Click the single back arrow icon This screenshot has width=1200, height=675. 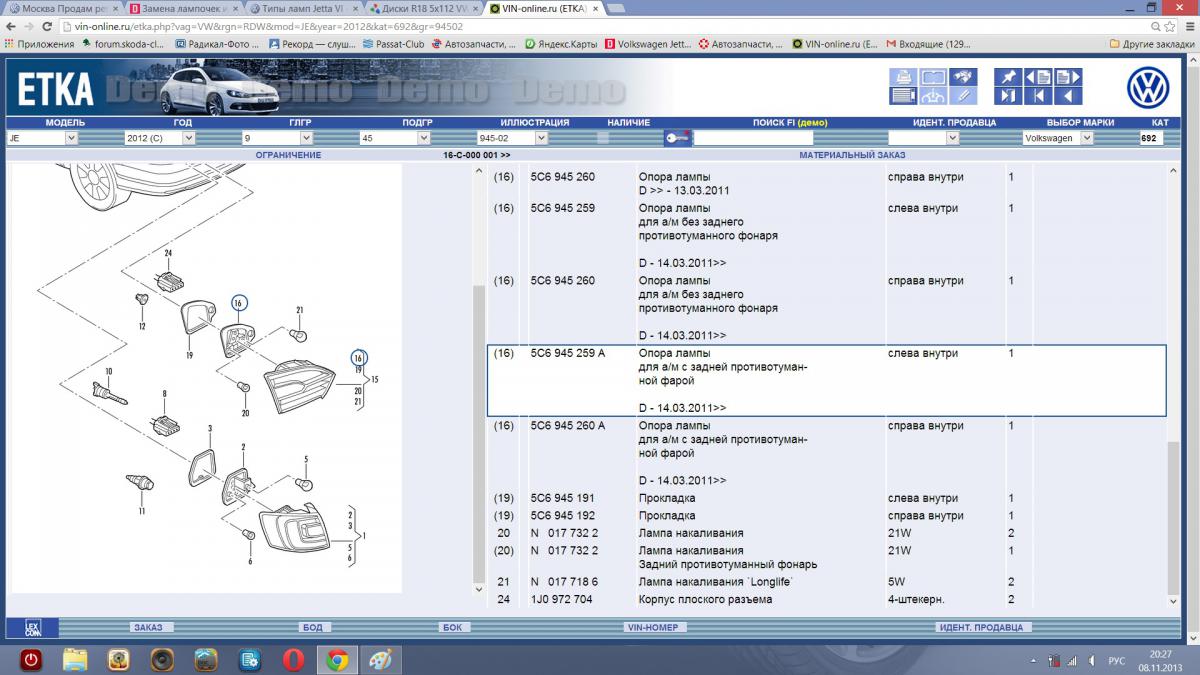click(1067, 96)
